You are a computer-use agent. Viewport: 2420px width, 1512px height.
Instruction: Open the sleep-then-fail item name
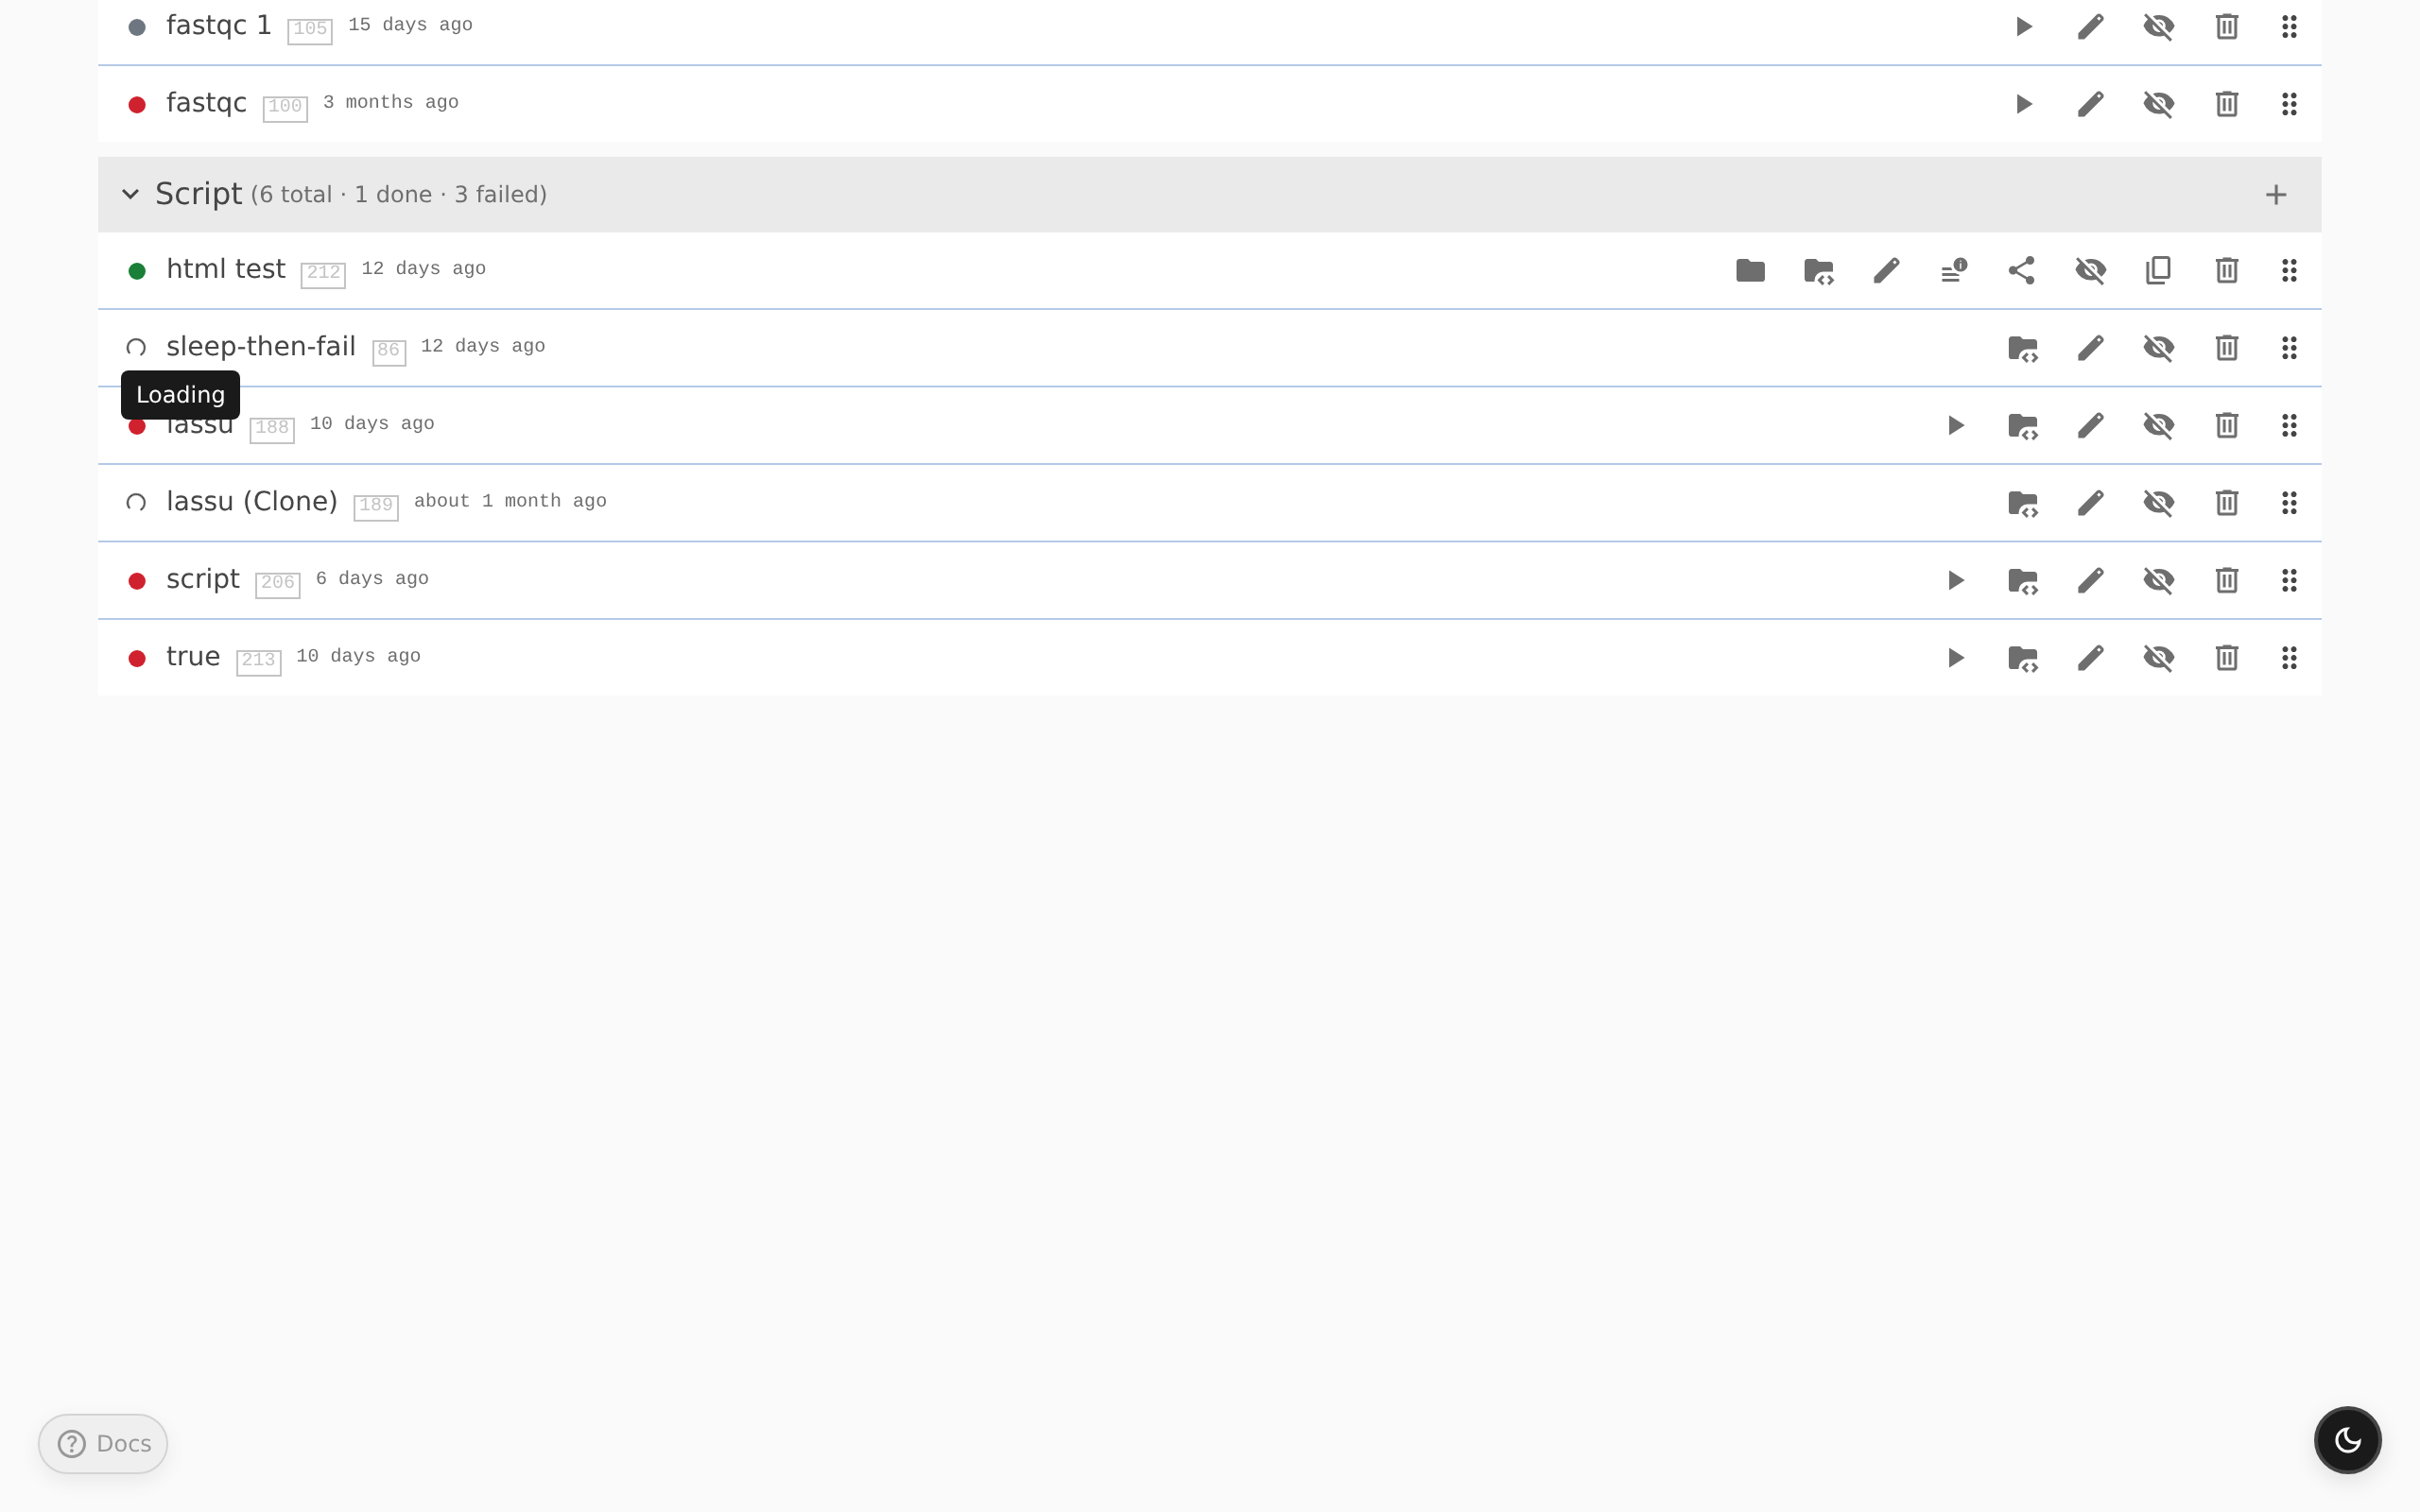[261, 347]
